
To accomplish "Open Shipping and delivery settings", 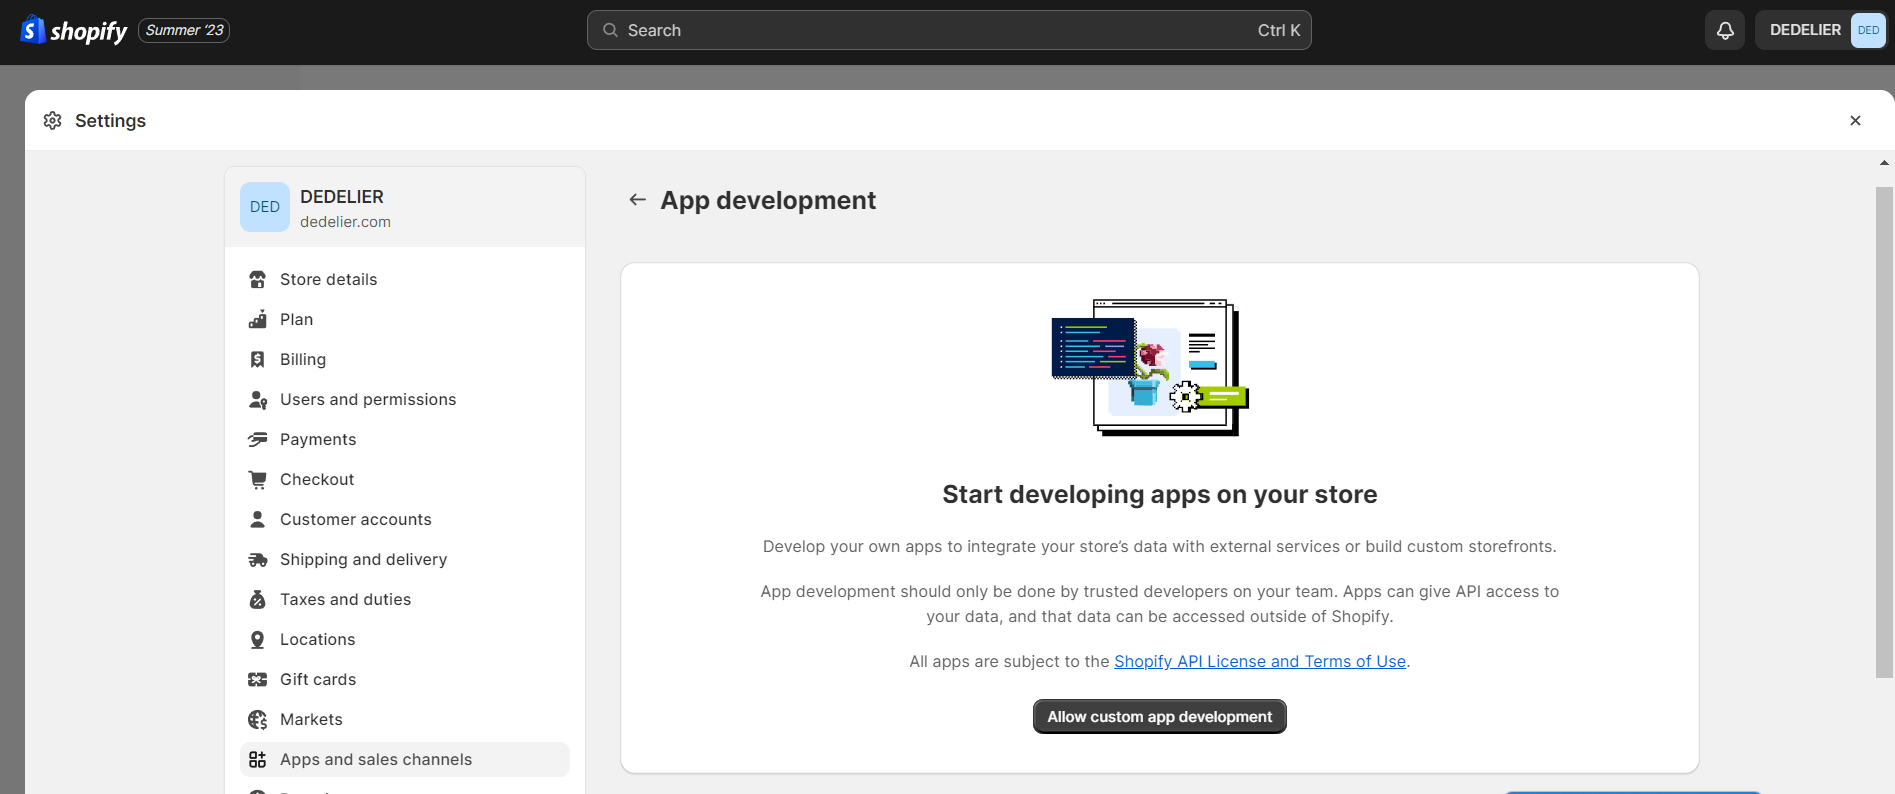I will click(x=405, y=559).
